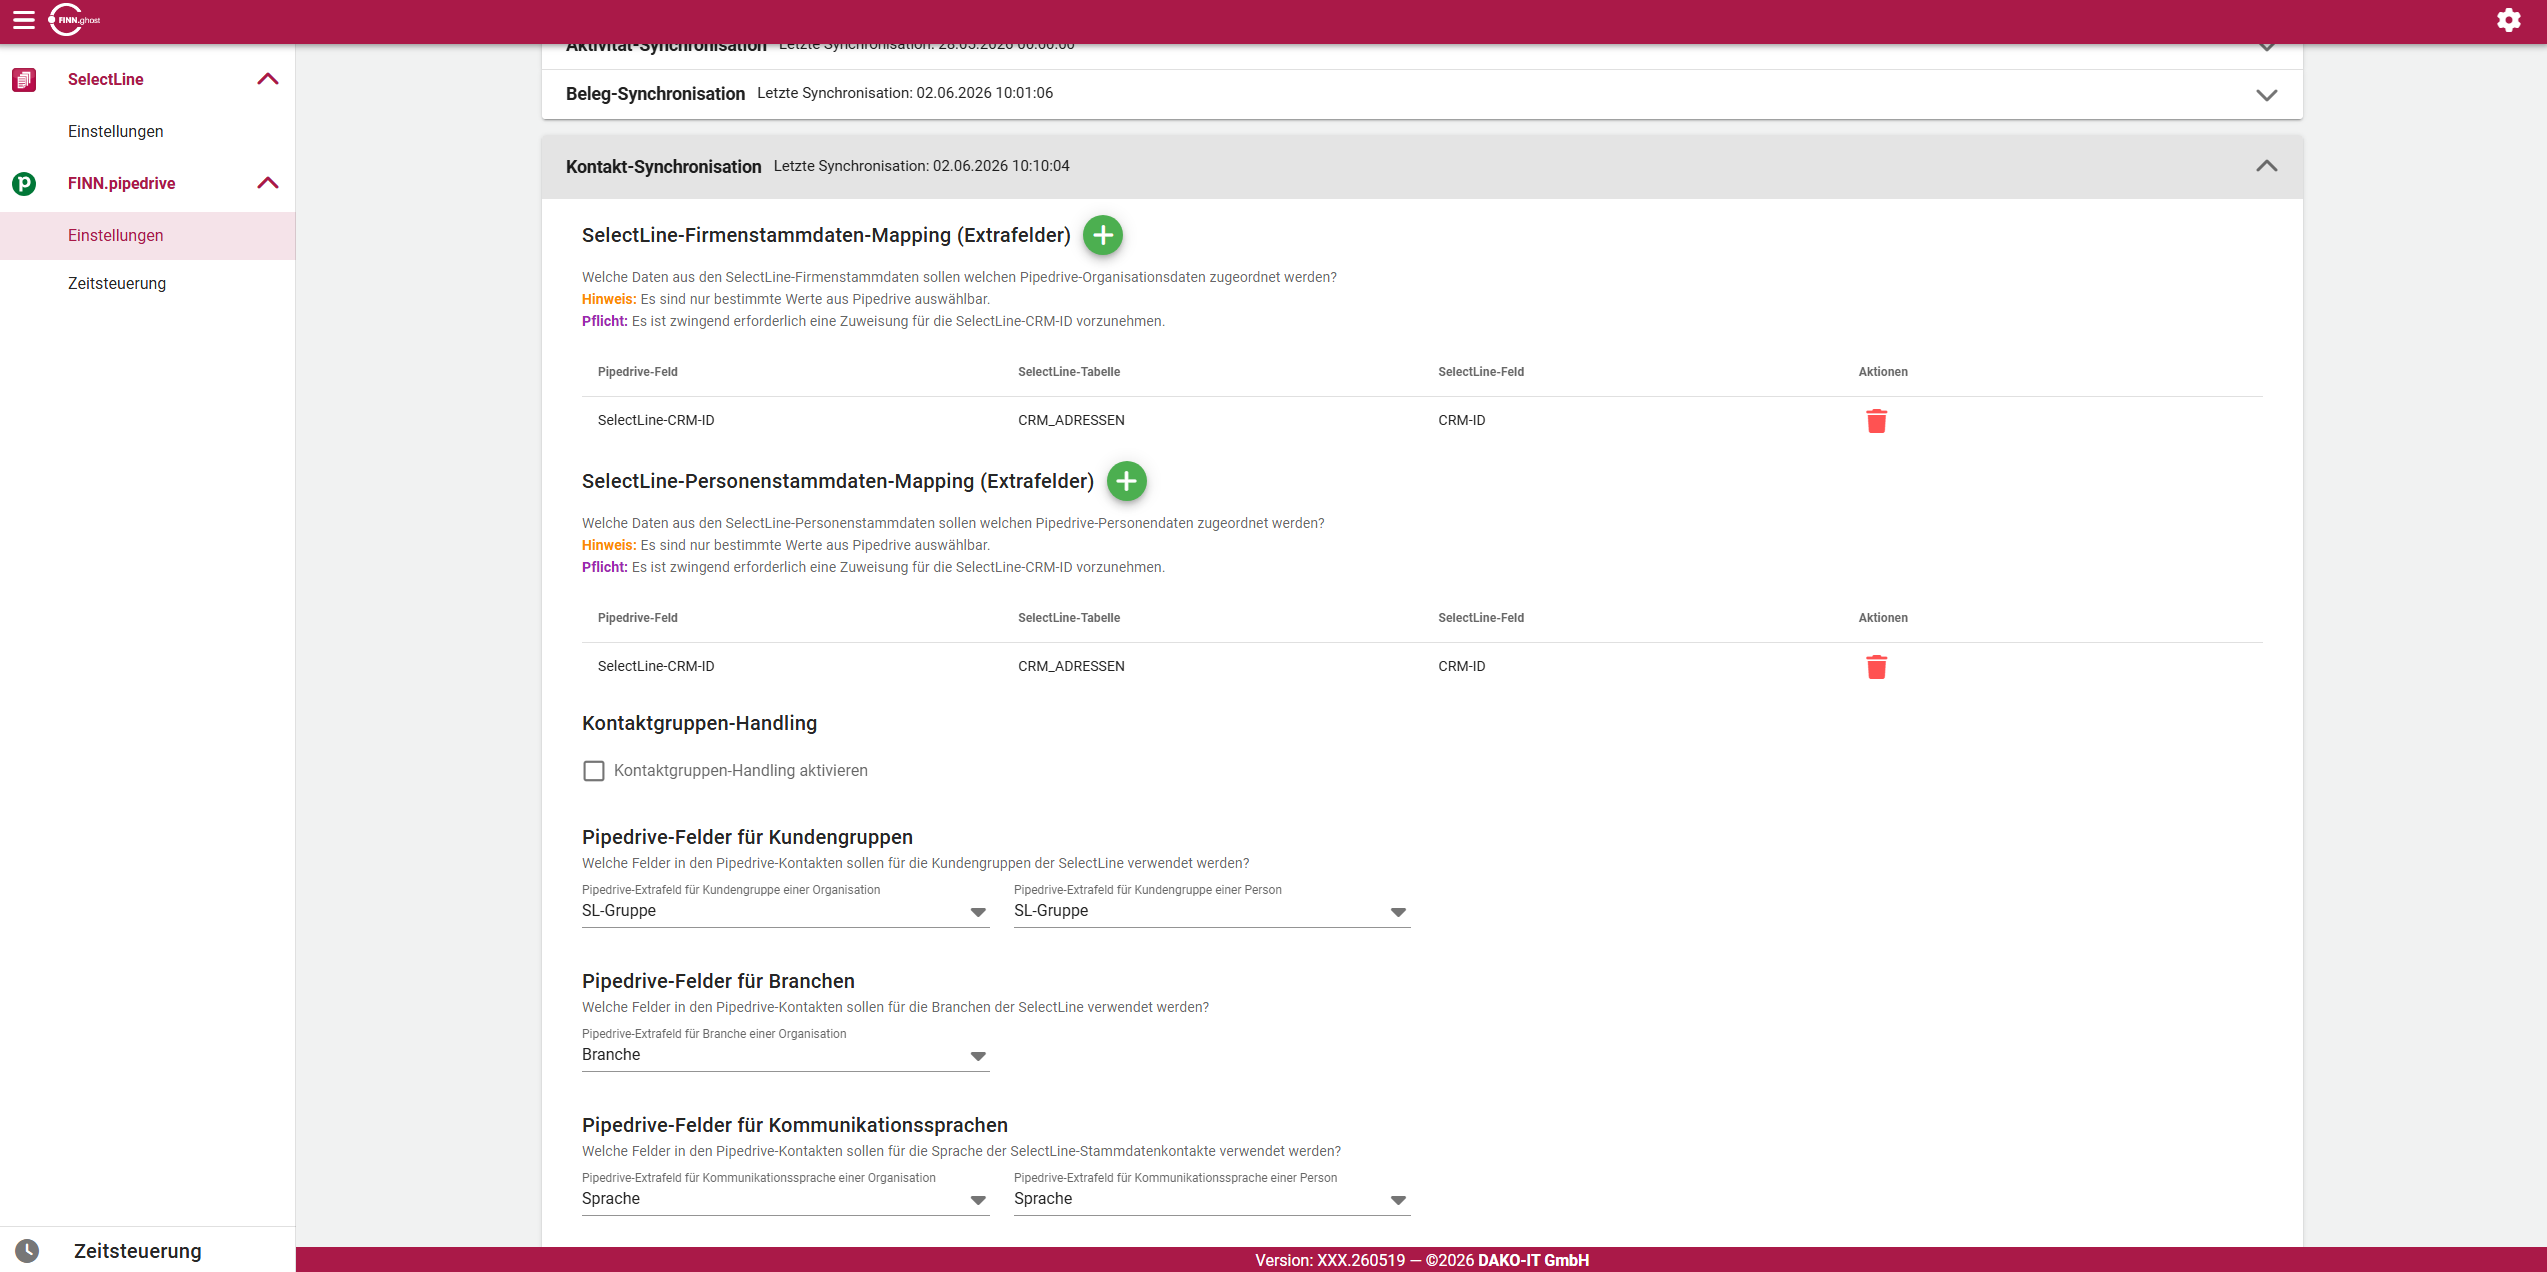Click the SelectLine sidebar icon
Screen dimensions: 2547x1272
click(24, 79)
